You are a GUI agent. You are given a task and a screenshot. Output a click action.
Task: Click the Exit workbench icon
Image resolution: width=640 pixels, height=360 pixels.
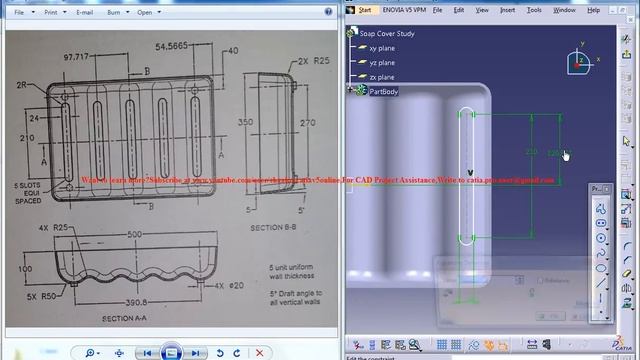click(x=627, y=54)
